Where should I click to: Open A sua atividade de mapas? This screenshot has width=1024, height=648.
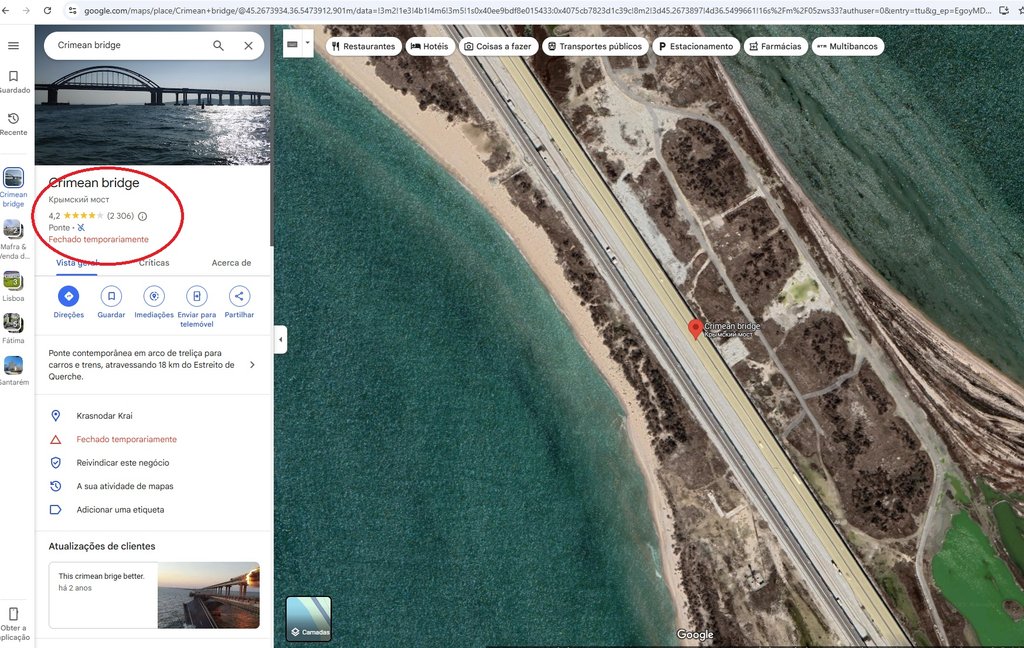153,487
